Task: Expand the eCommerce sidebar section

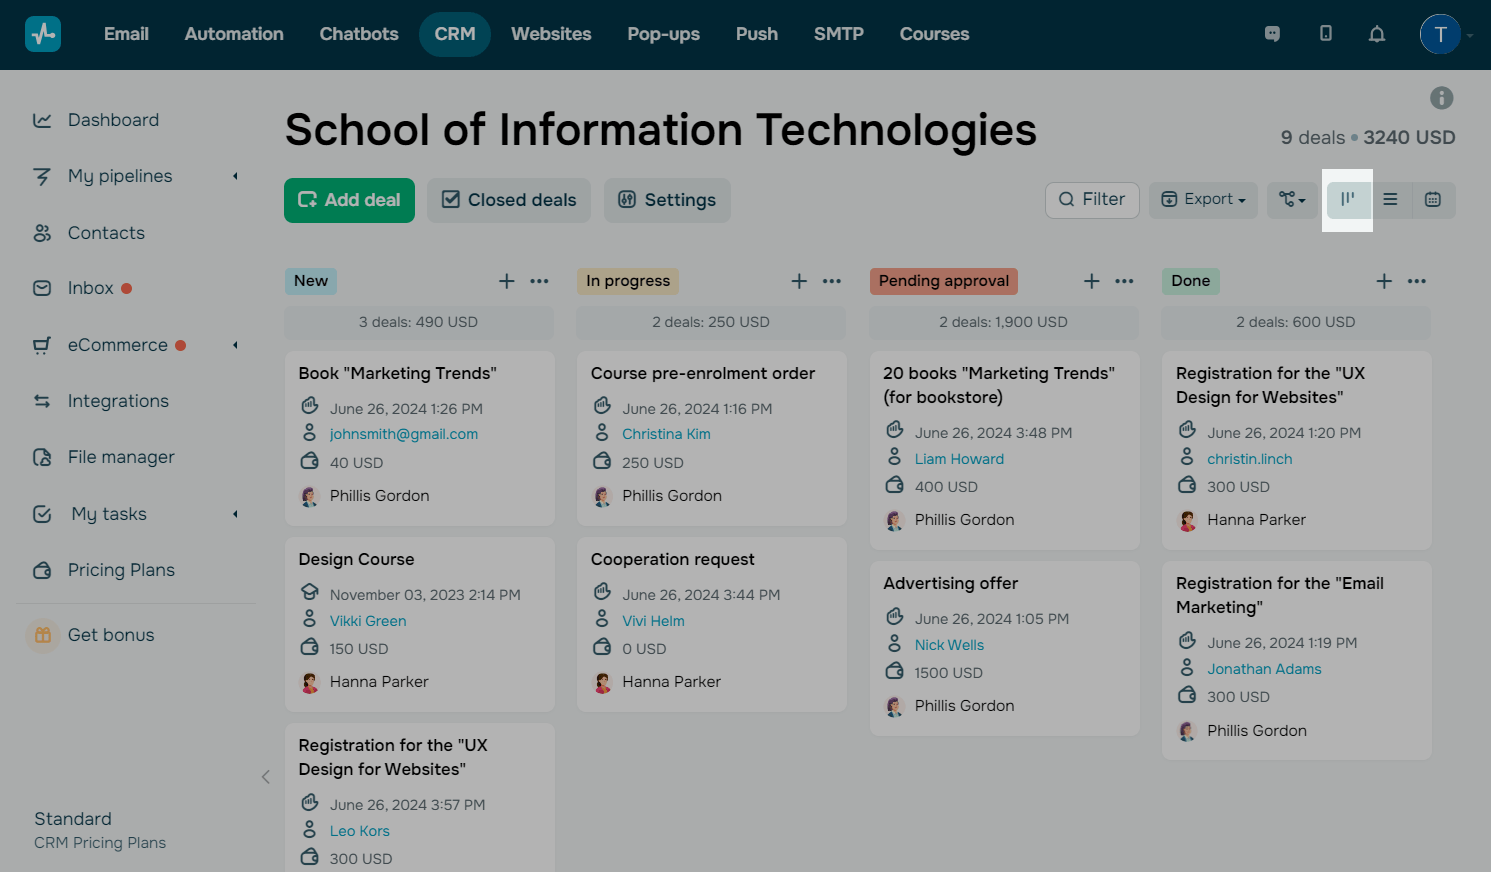Action: (x=236, y=346)
